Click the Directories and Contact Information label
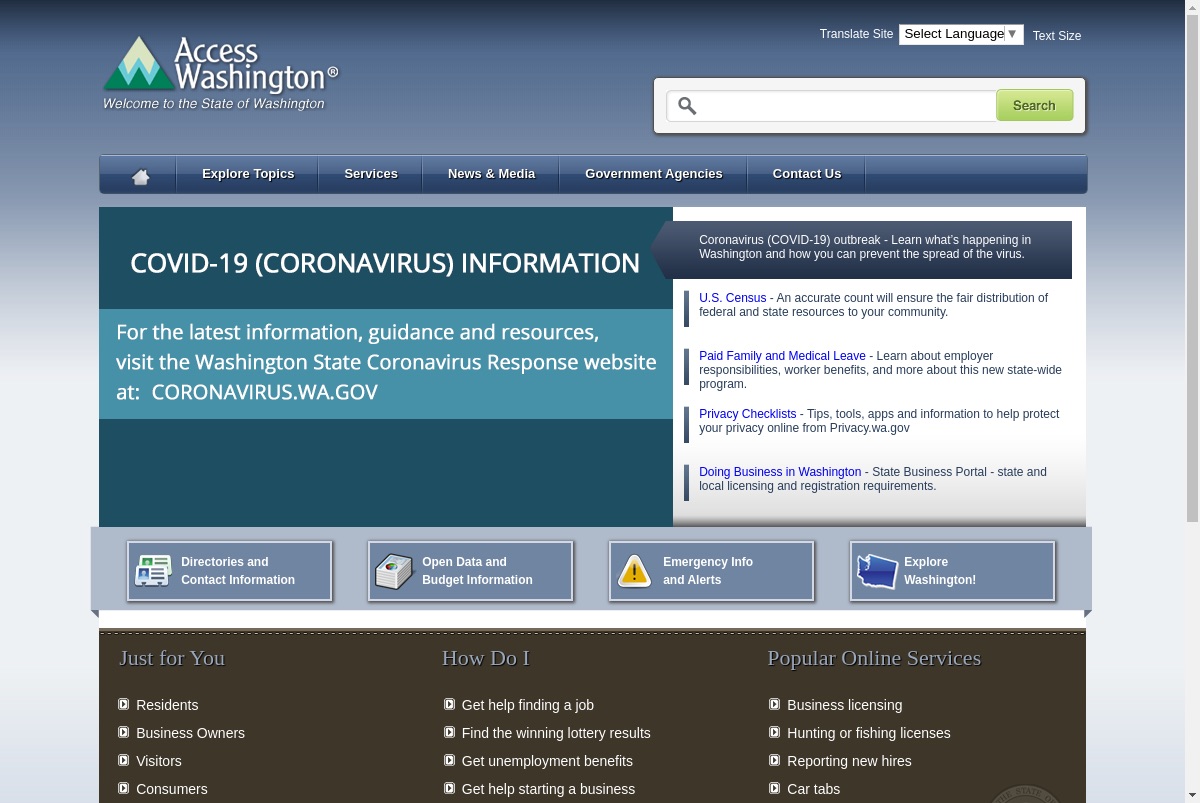The image size is (1200, 803). pos(238,571)
